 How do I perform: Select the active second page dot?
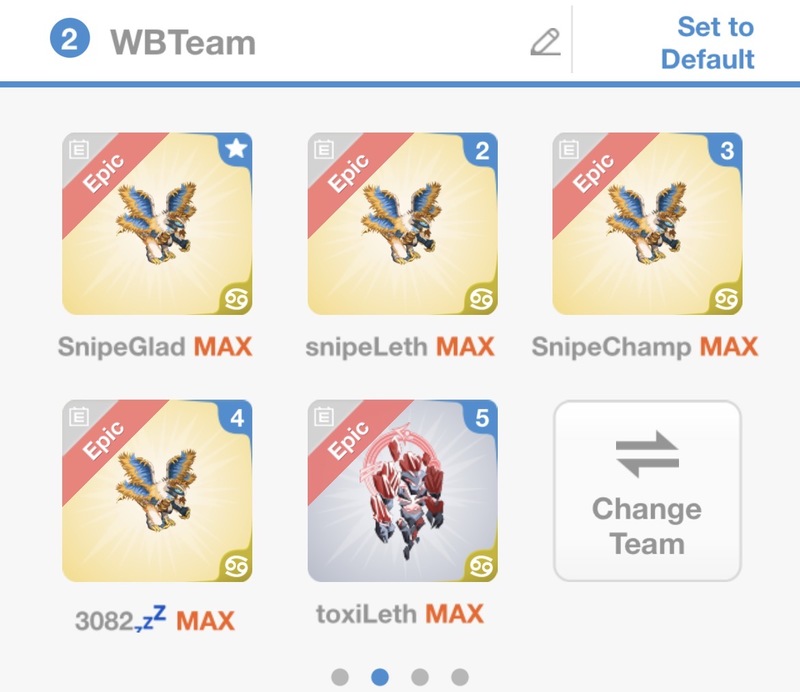pyautogui.click(x=380, y=677)
